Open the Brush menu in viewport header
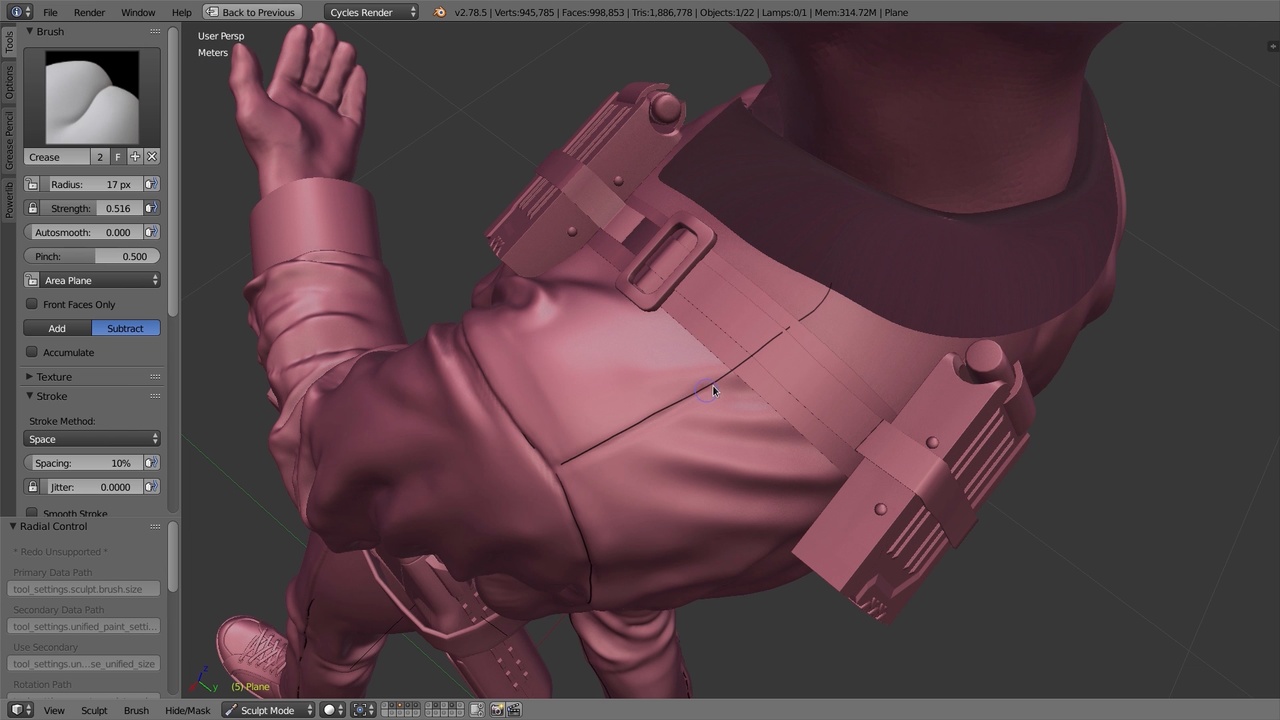The image size is (1280, 720). 136,710
